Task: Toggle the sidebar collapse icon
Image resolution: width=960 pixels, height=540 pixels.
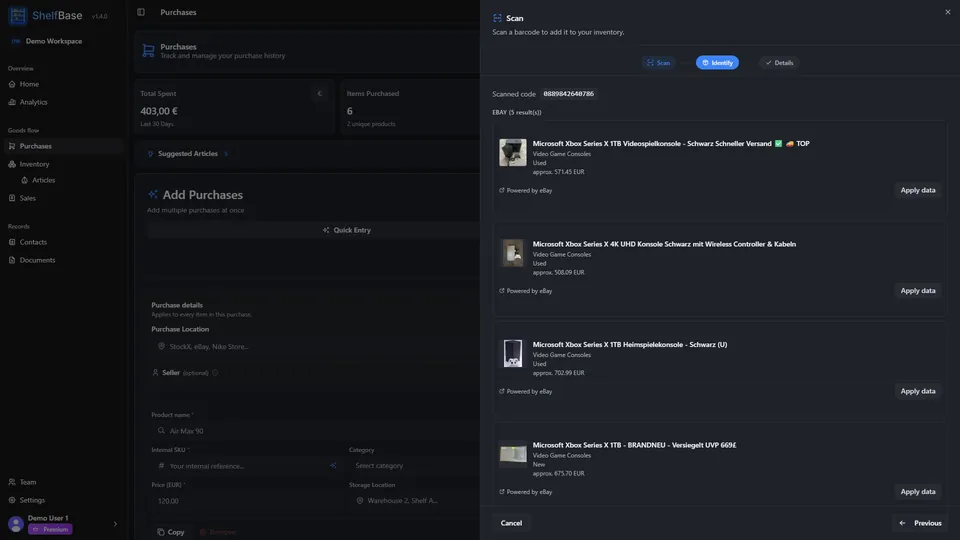Action: click(141, 12)
